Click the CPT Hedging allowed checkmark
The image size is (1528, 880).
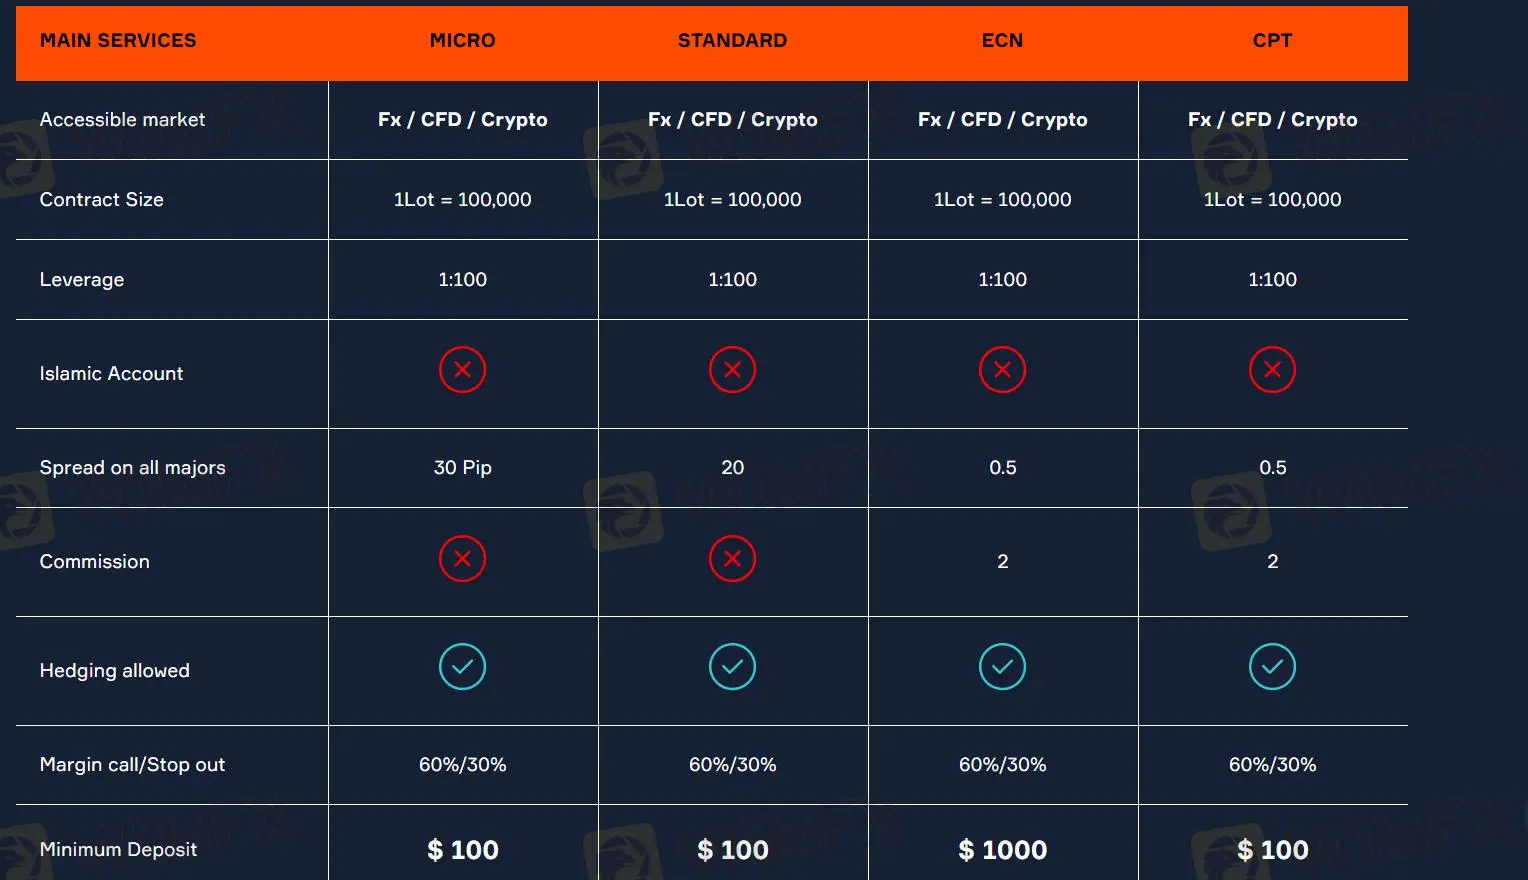(x=1272, y=667)
